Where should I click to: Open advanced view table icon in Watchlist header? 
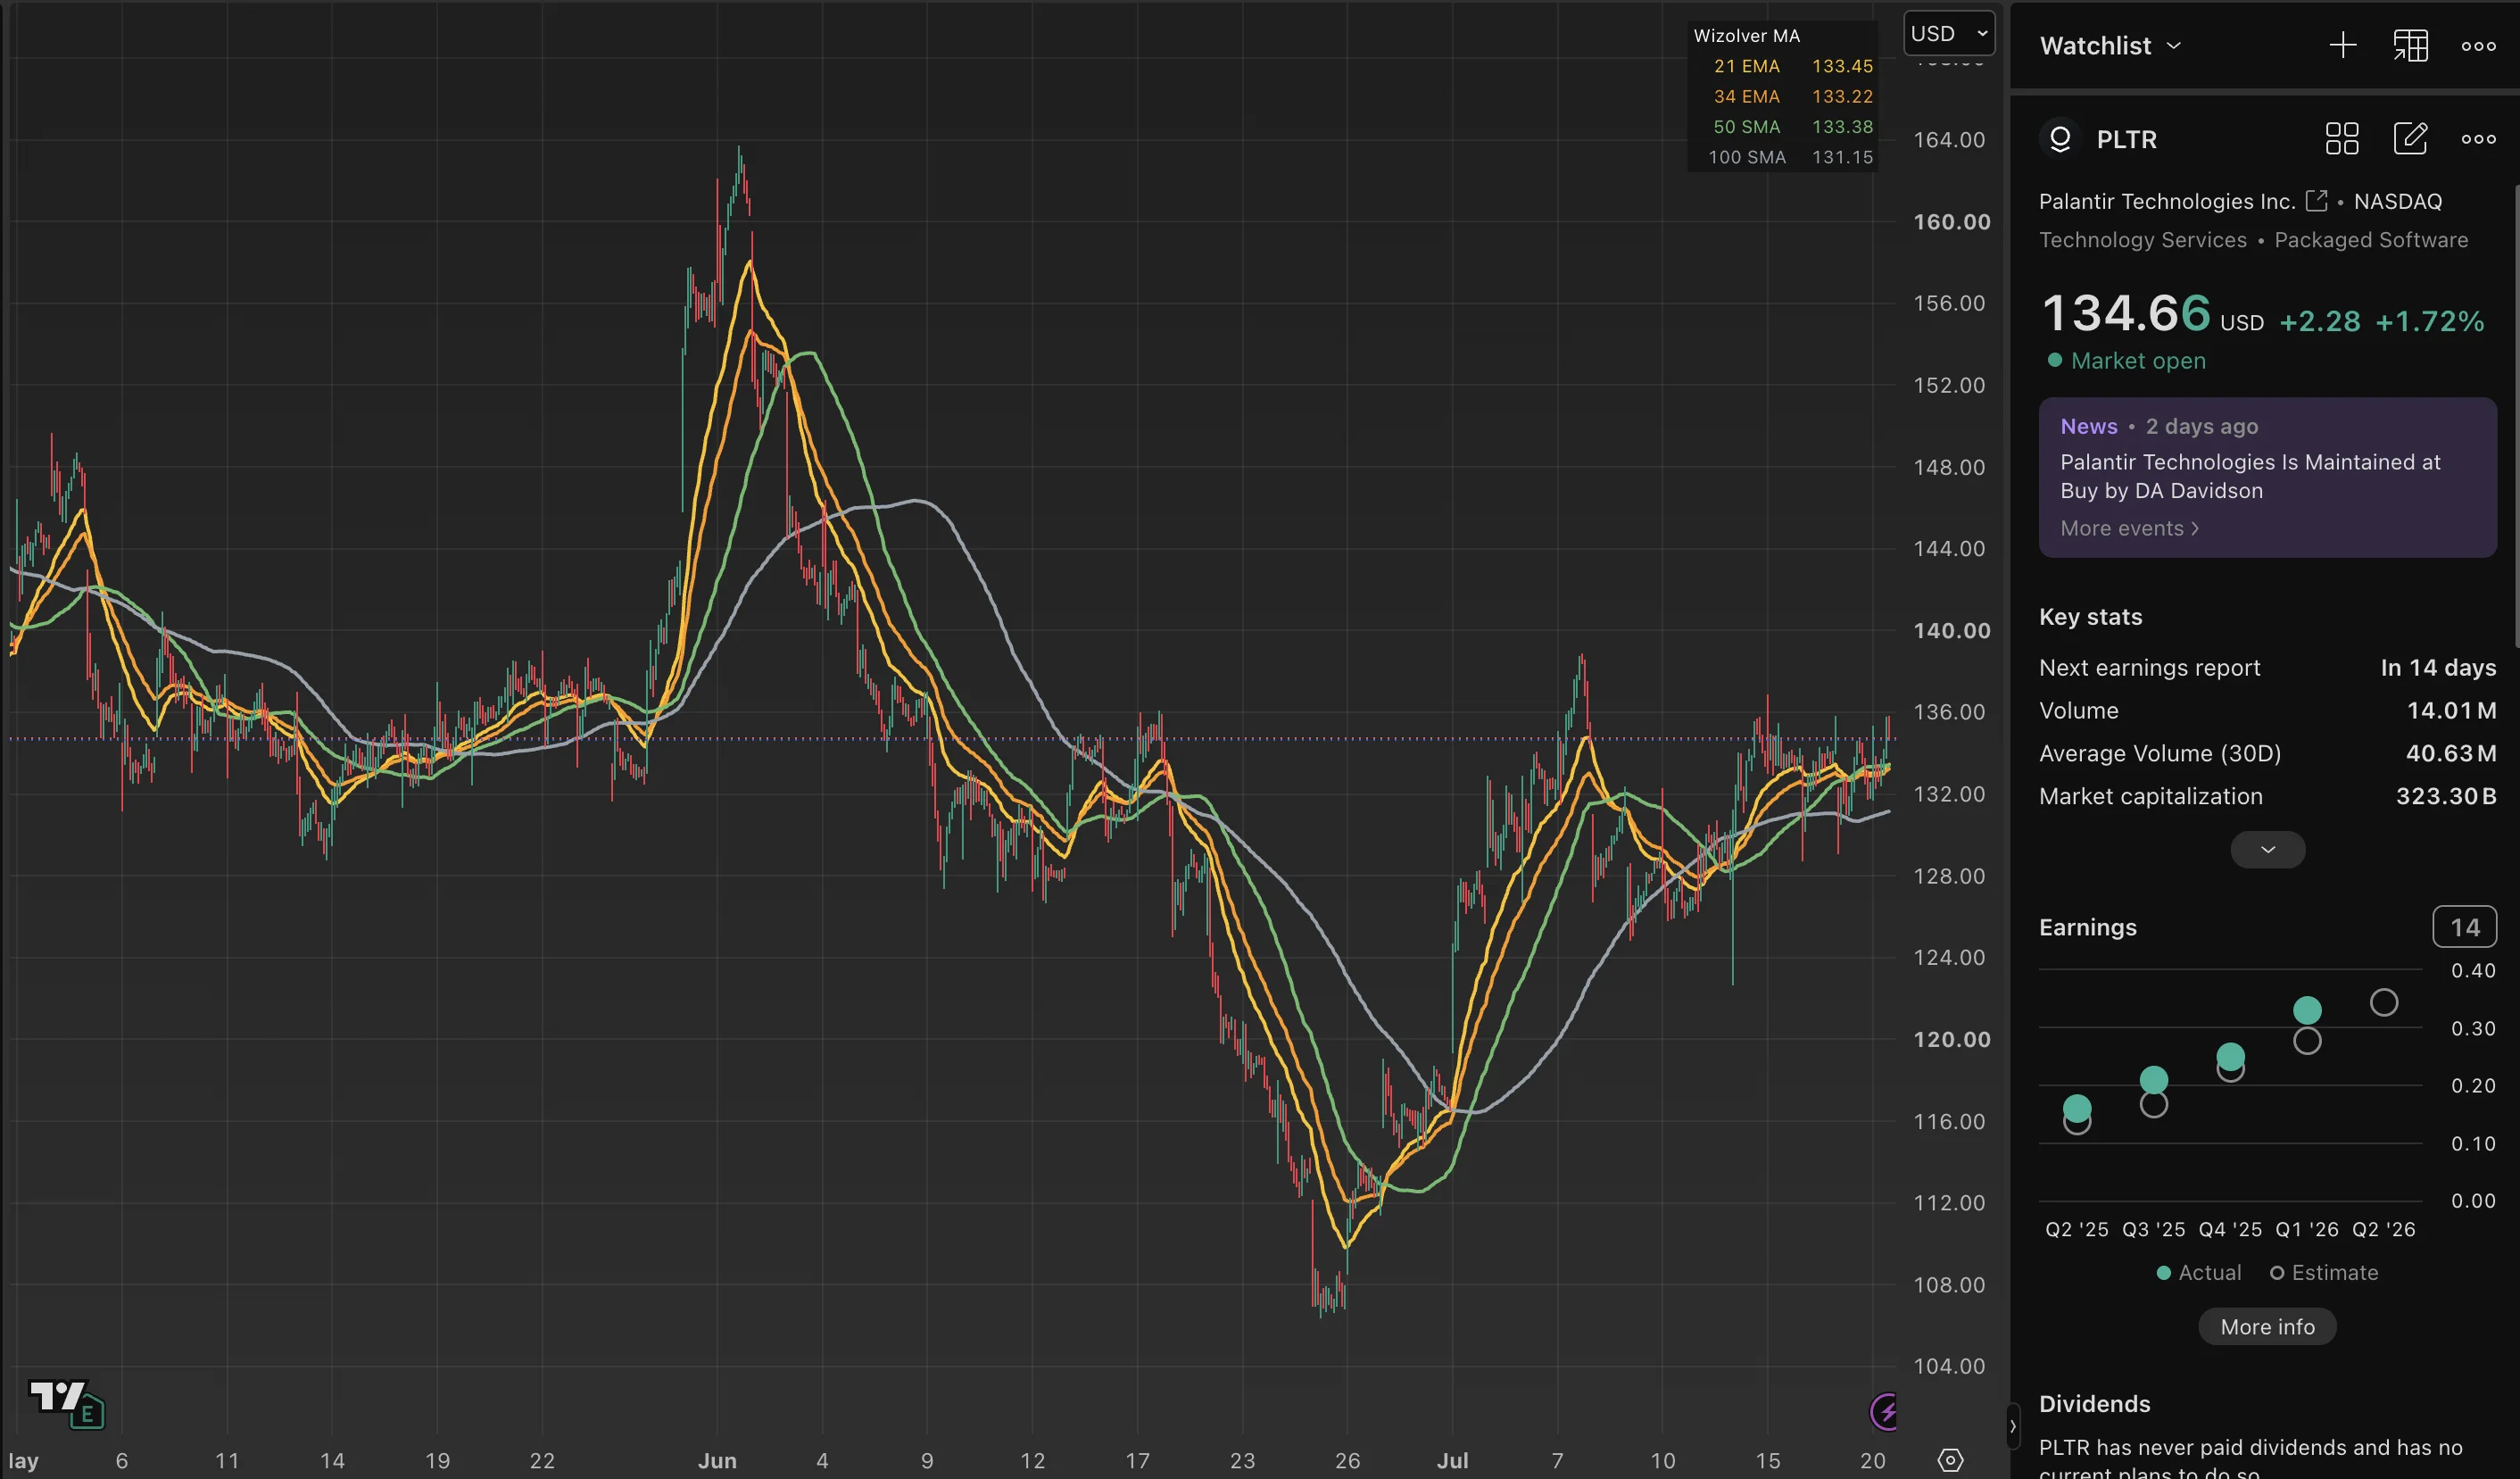pyautogui.click(x=2410, y=46)
